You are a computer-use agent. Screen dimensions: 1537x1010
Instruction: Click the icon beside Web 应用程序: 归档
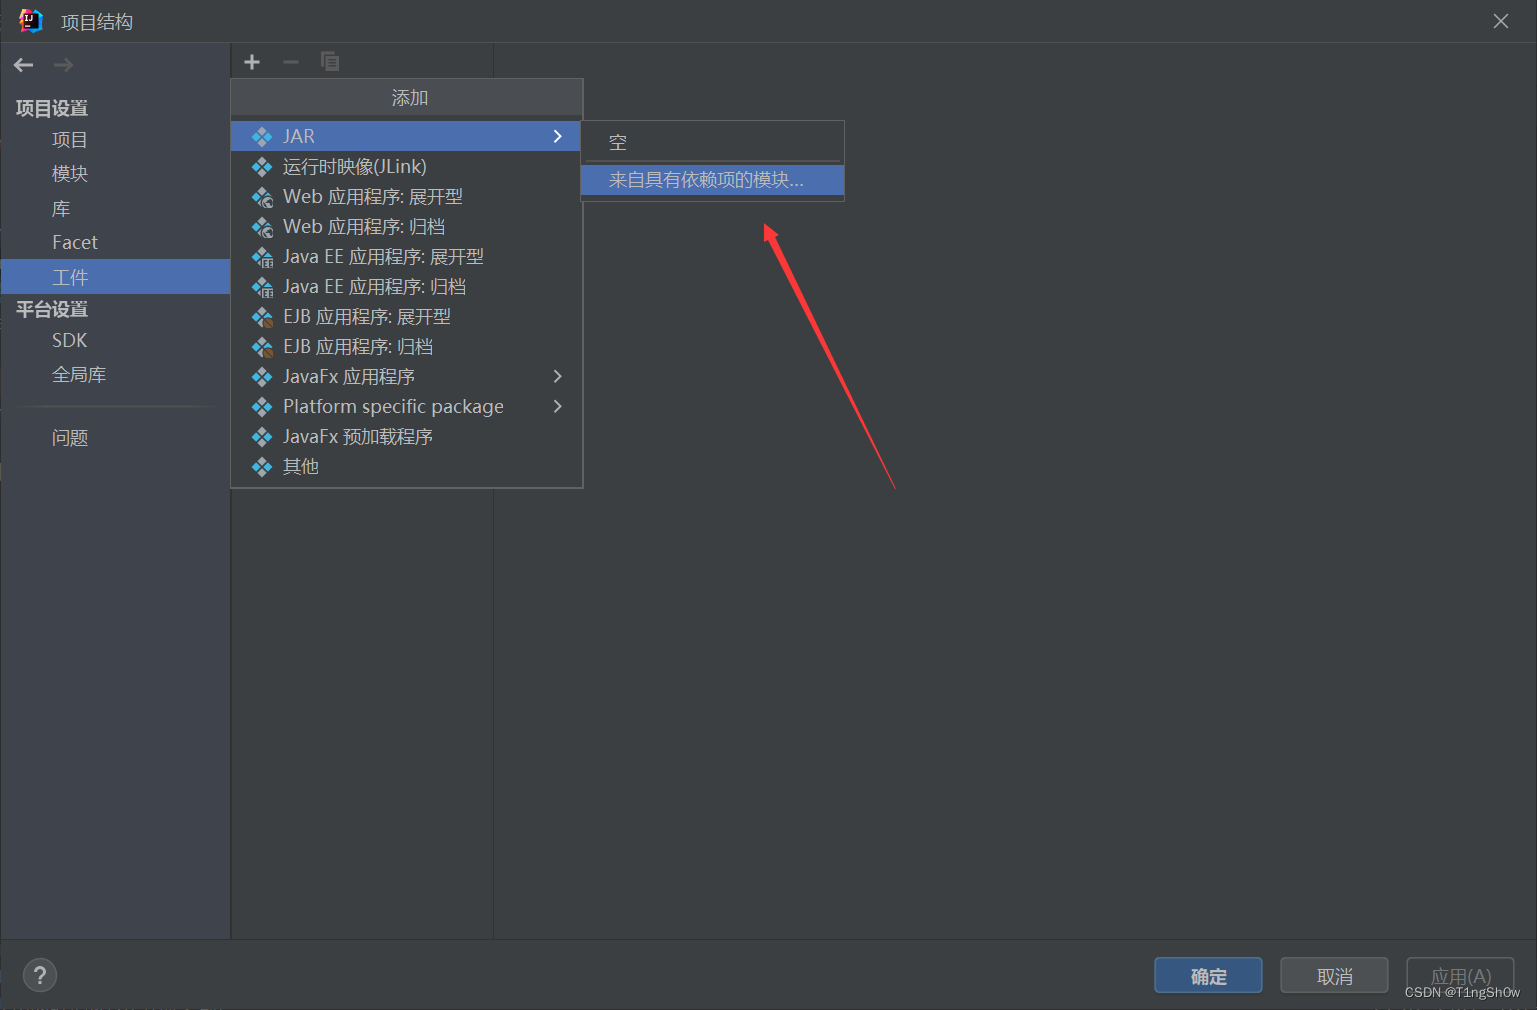(262, 227)
